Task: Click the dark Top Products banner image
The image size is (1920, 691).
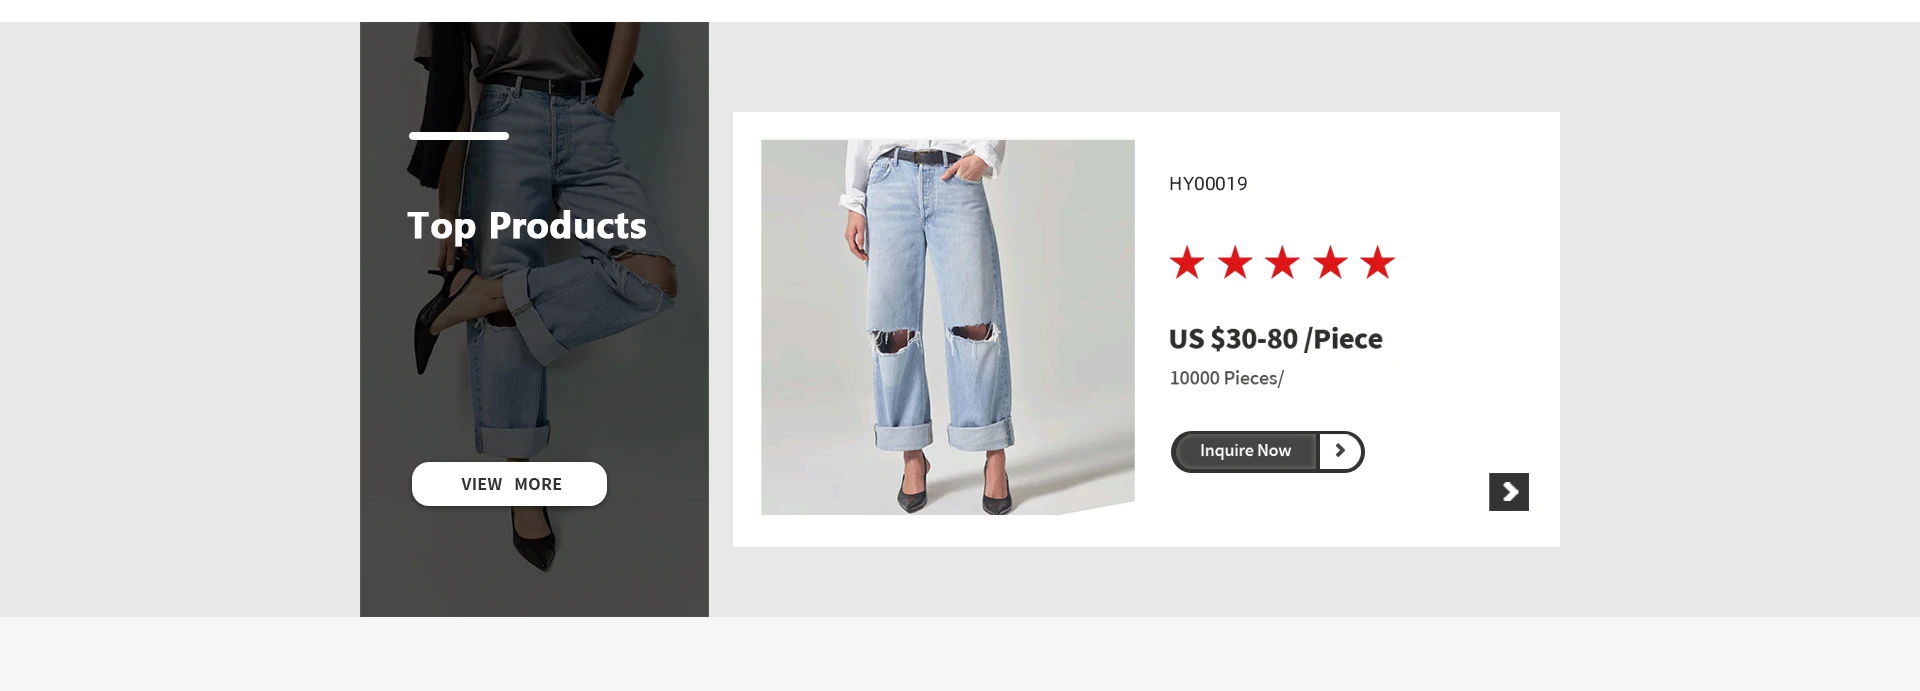Action: click(x=534, y=319)
